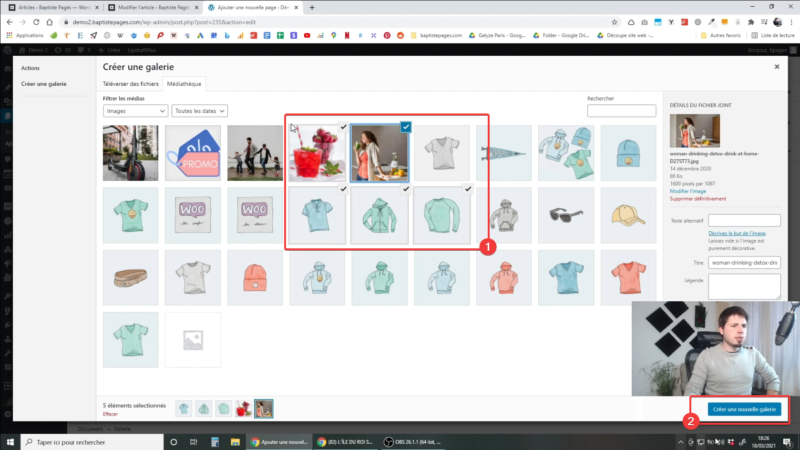Select the blue v-neck t-shirt thumbnail

pos(566,278)
